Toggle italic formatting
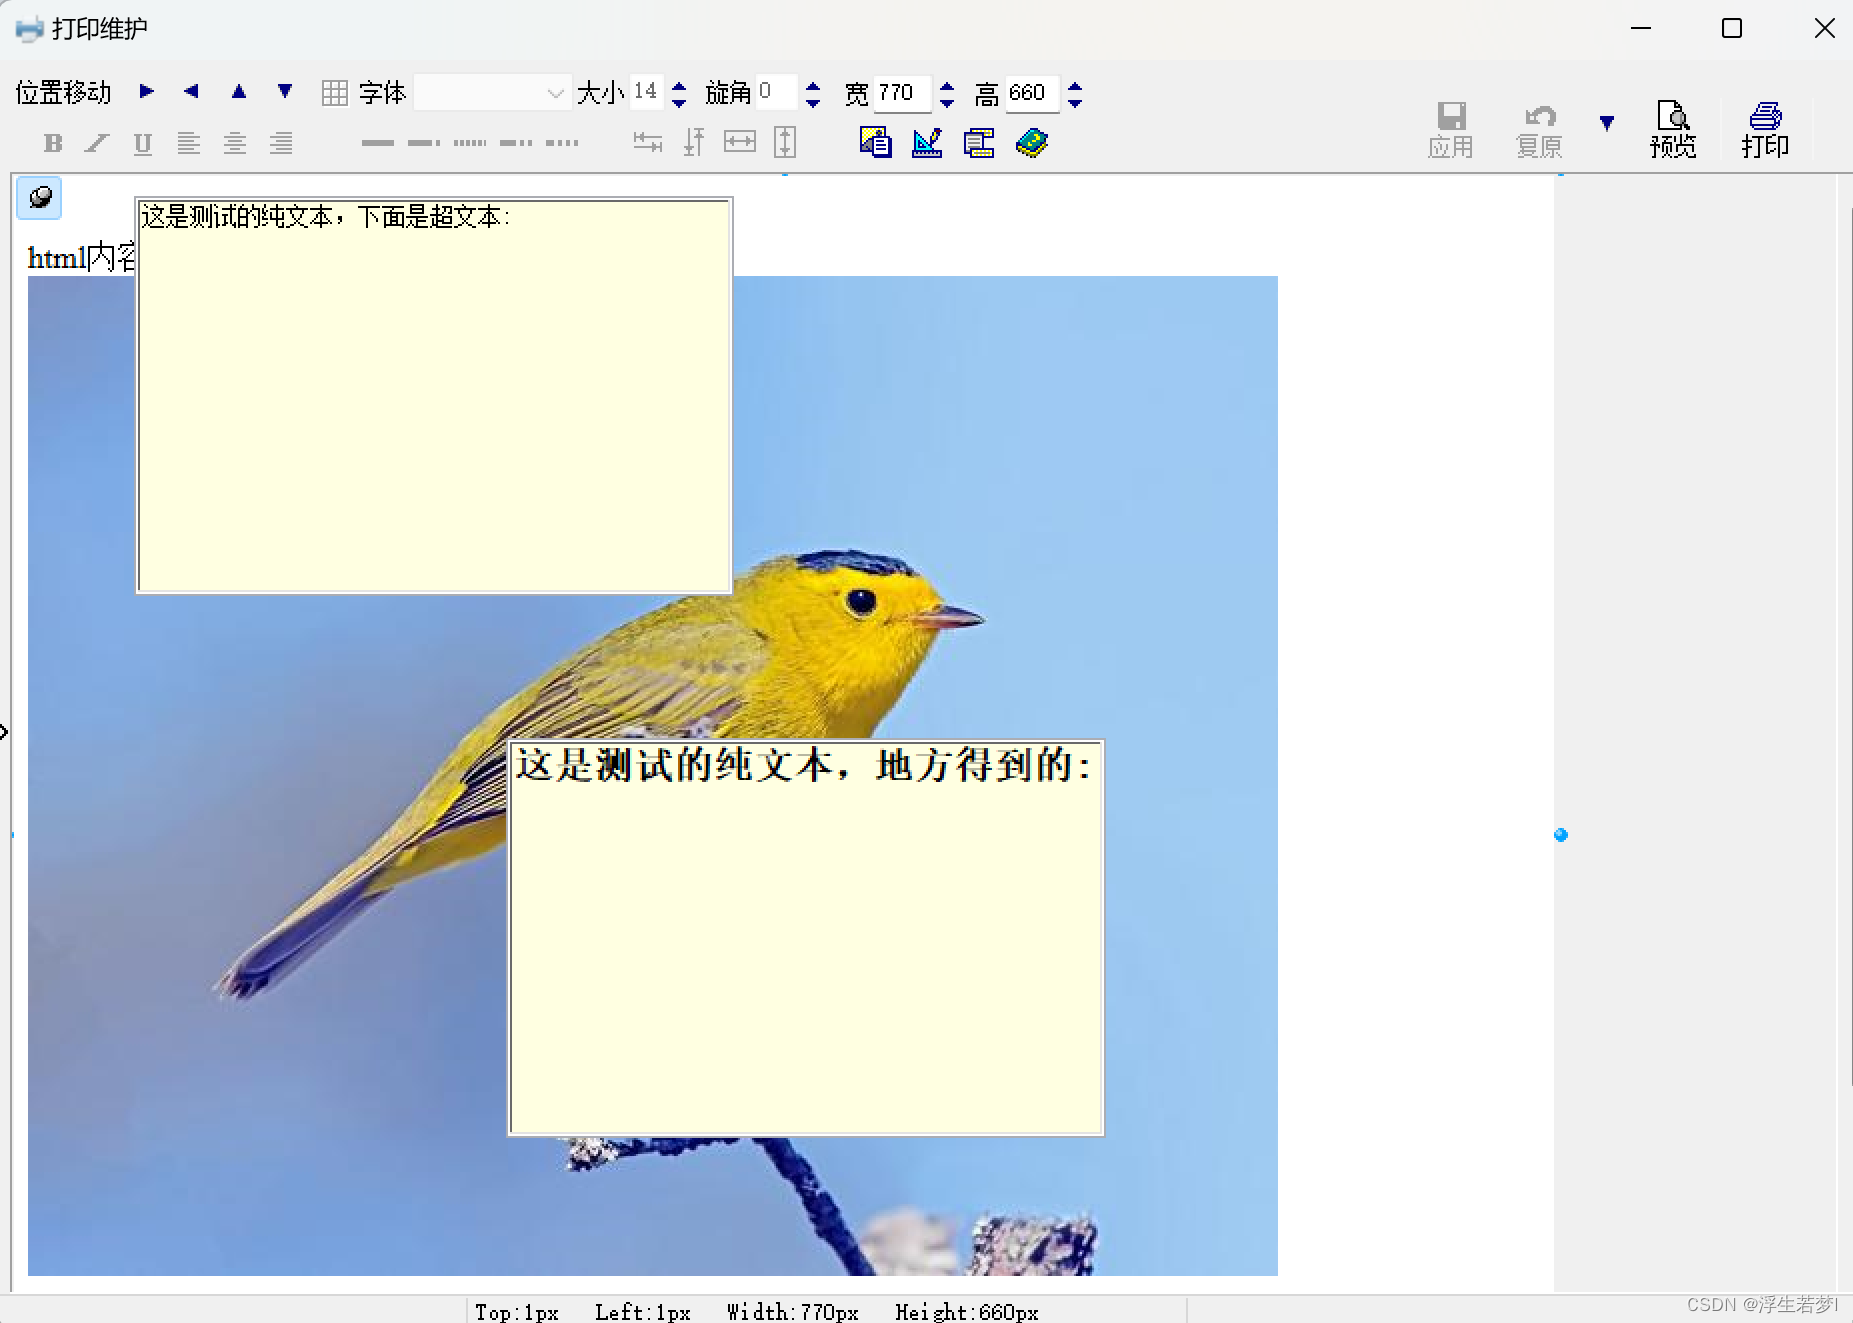 coord(96,143)
